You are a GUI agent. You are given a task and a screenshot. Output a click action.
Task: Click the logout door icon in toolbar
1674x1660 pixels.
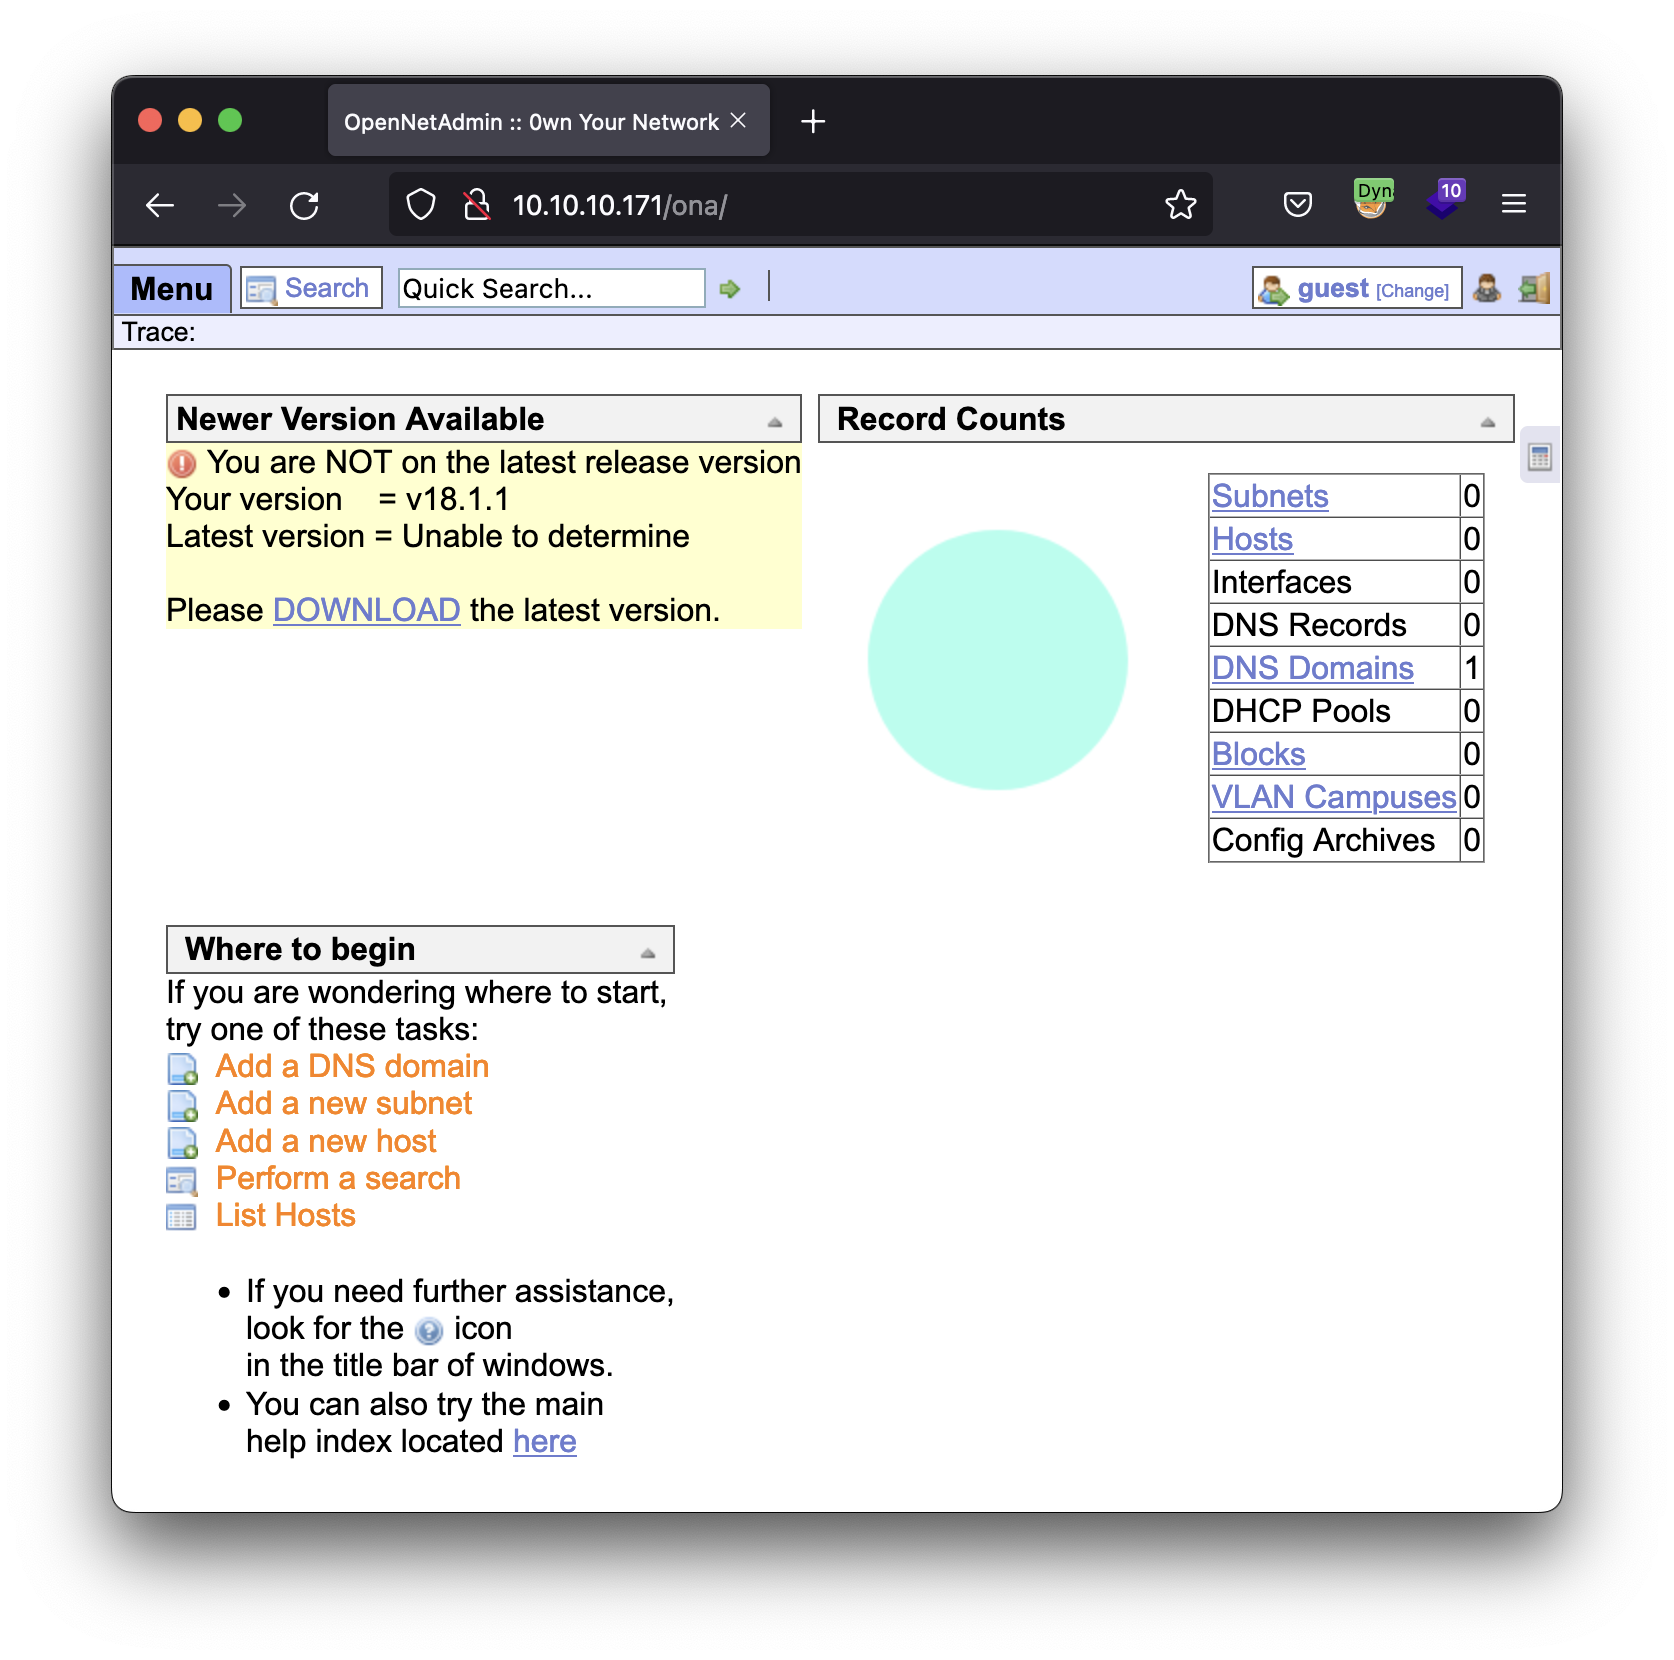[x=1534, y=289]
